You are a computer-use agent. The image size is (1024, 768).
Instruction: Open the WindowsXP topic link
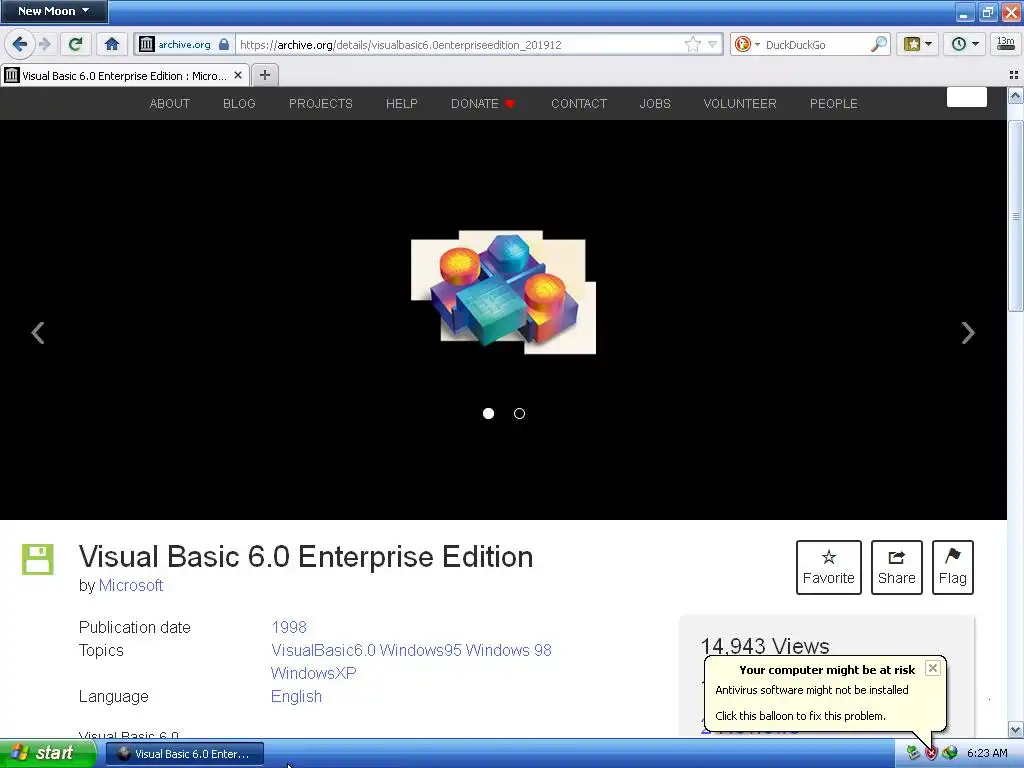point(313,673)
